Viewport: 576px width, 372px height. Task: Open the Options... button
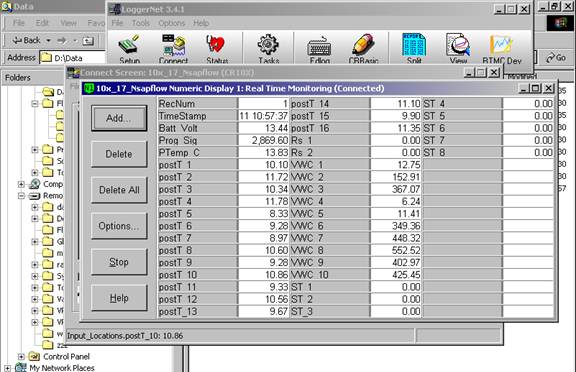point(119,226)
